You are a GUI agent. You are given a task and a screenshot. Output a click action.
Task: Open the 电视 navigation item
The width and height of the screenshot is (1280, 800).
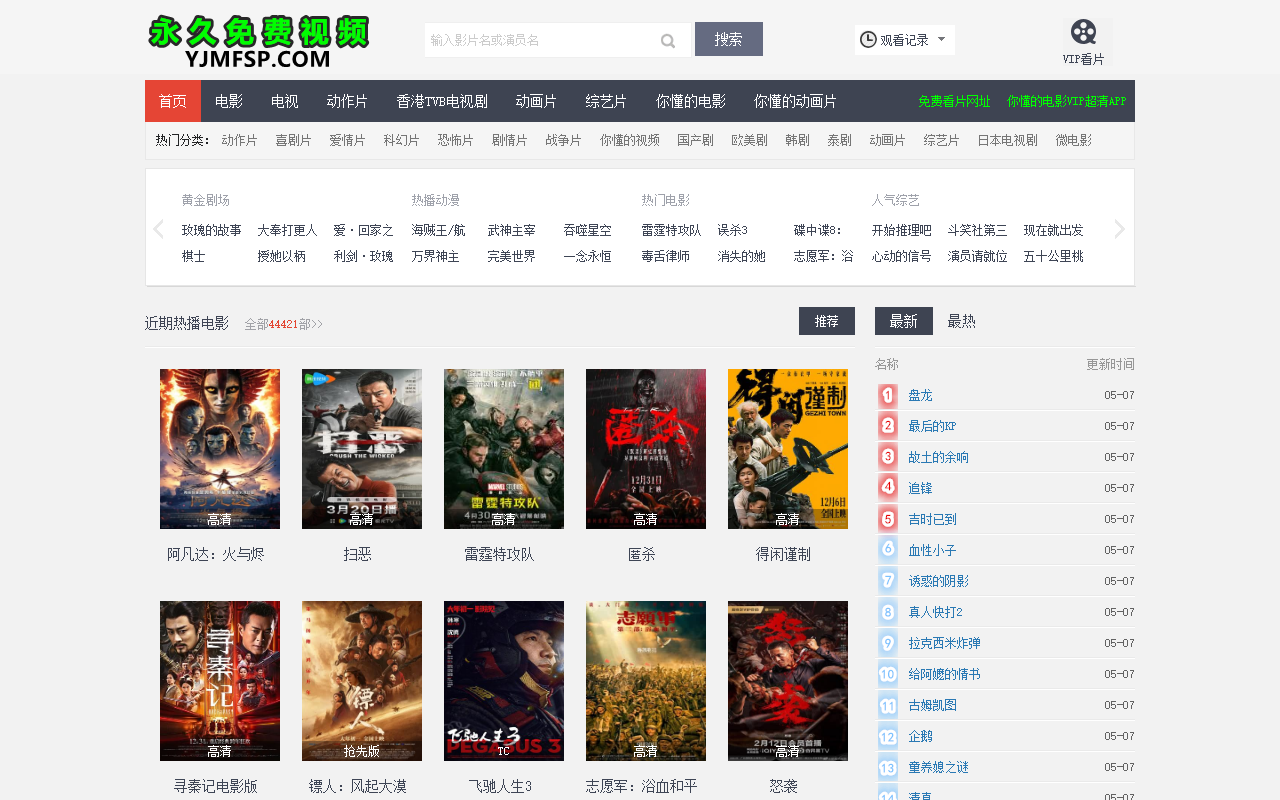(x=285, y=101)
